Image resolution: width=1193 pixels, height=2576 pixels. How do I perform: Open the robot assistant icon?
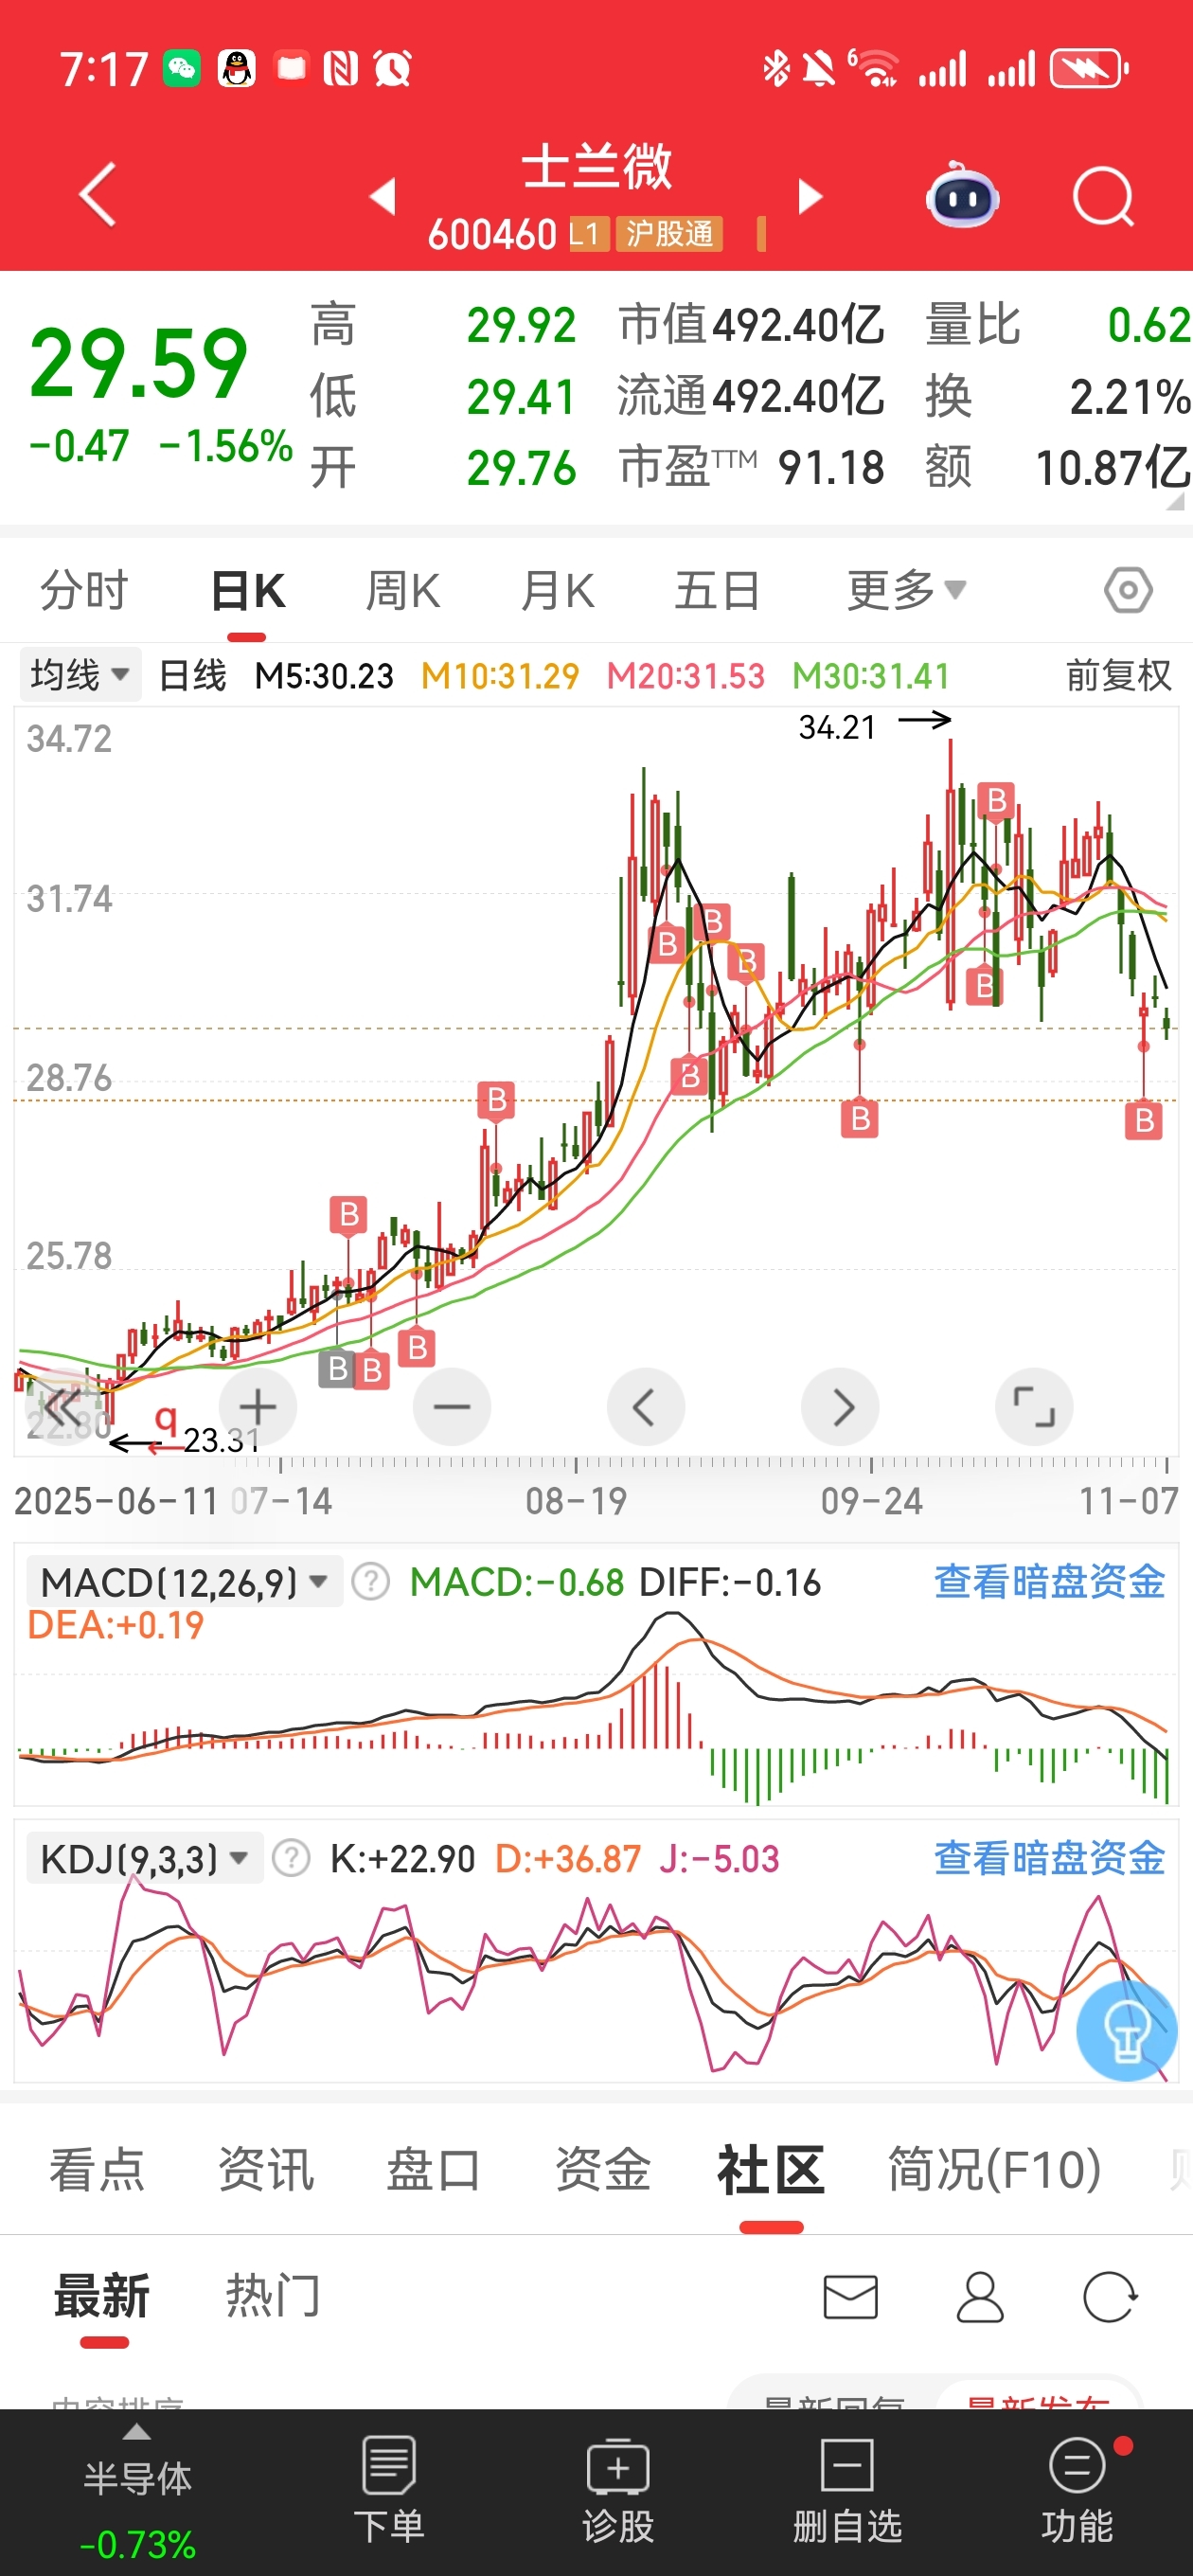pos(962,195)
